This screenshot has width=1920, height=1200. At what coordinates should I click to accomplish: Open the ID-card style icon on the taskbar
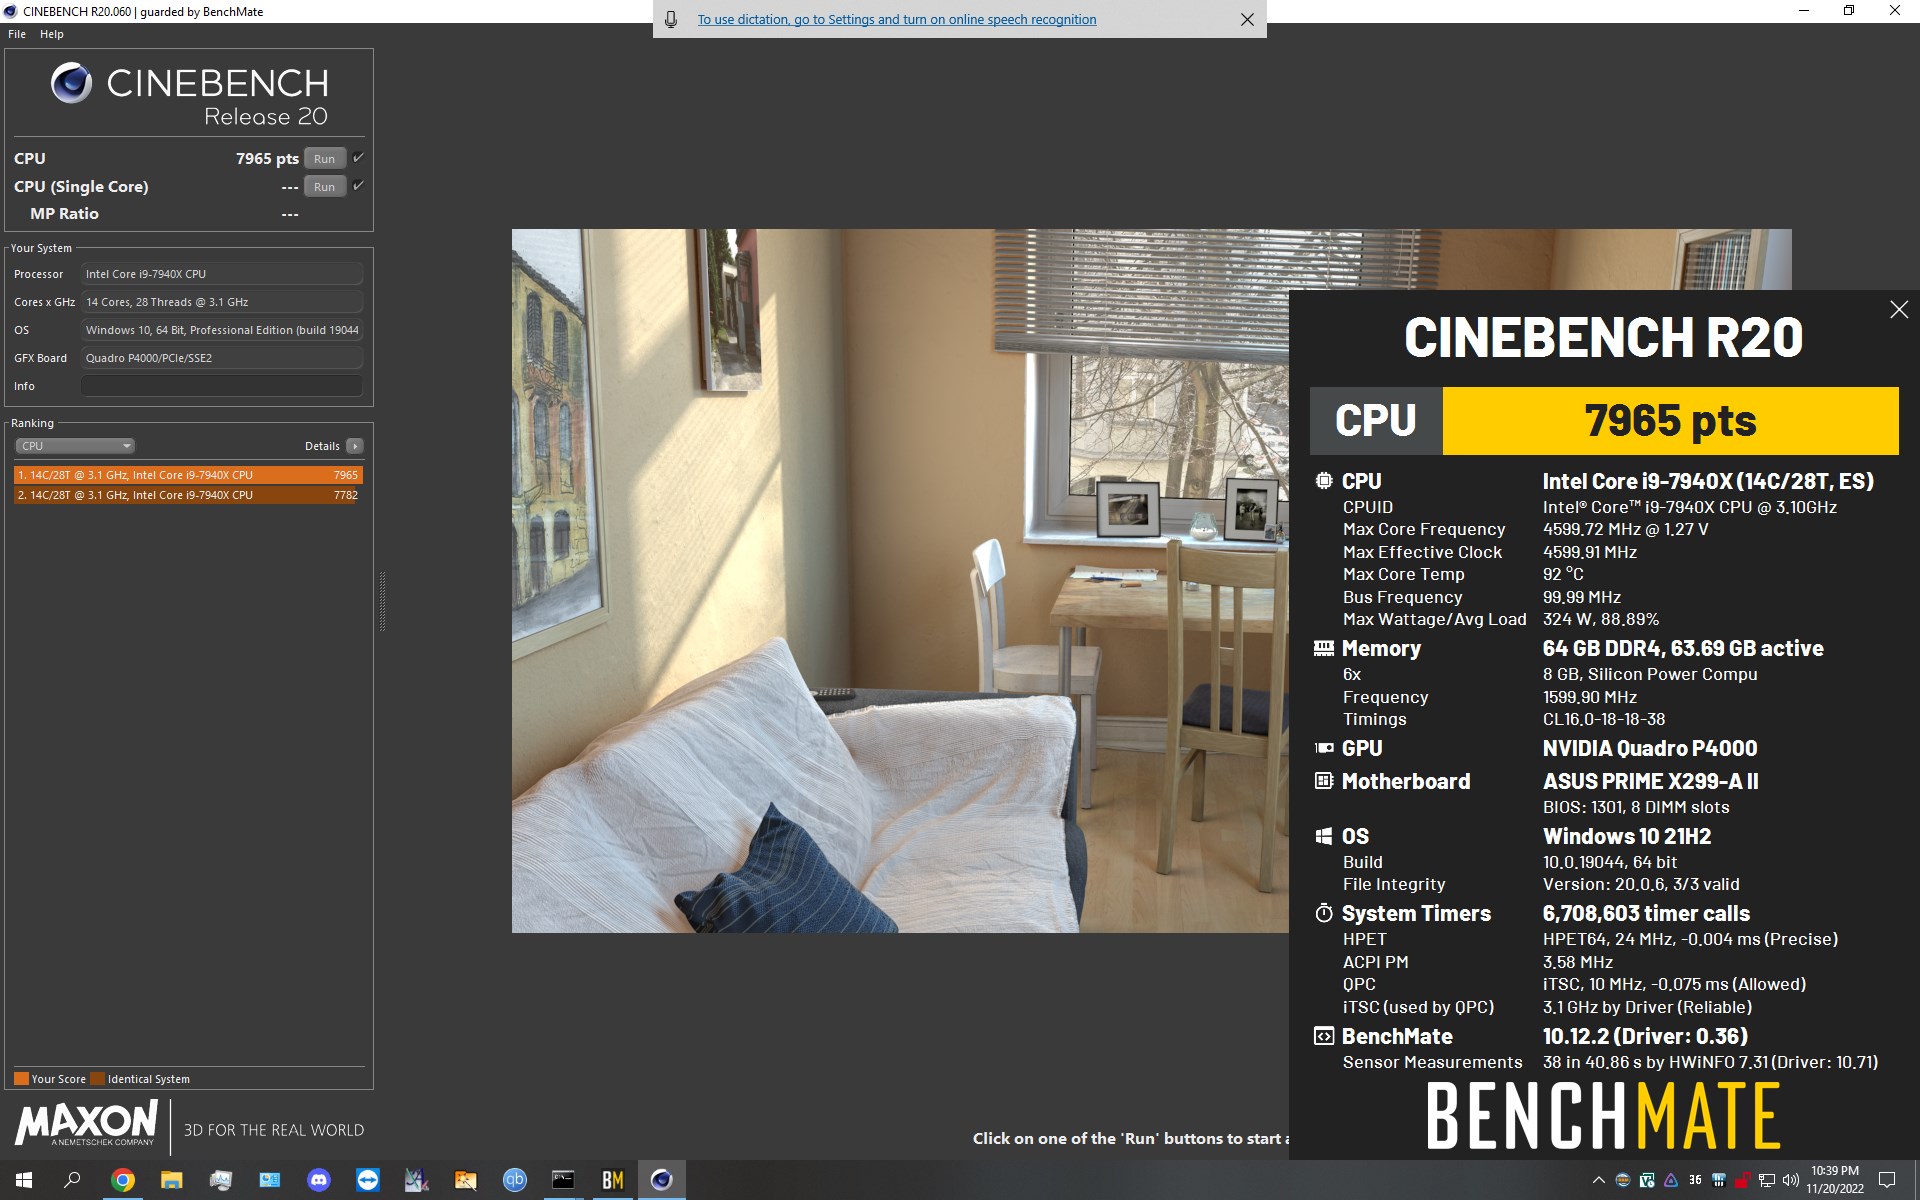(269, 1180)
